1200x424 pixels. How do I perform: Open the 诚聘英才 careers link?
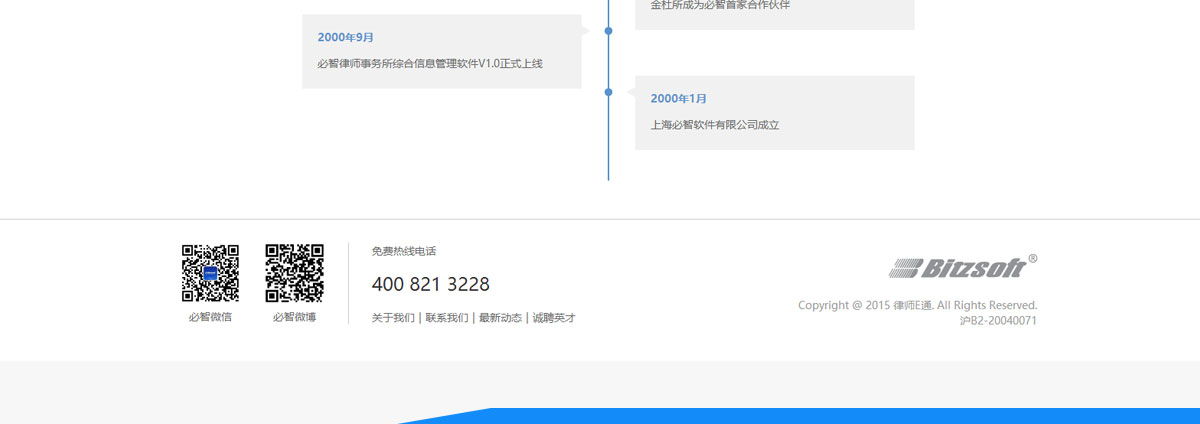[554, 318]
